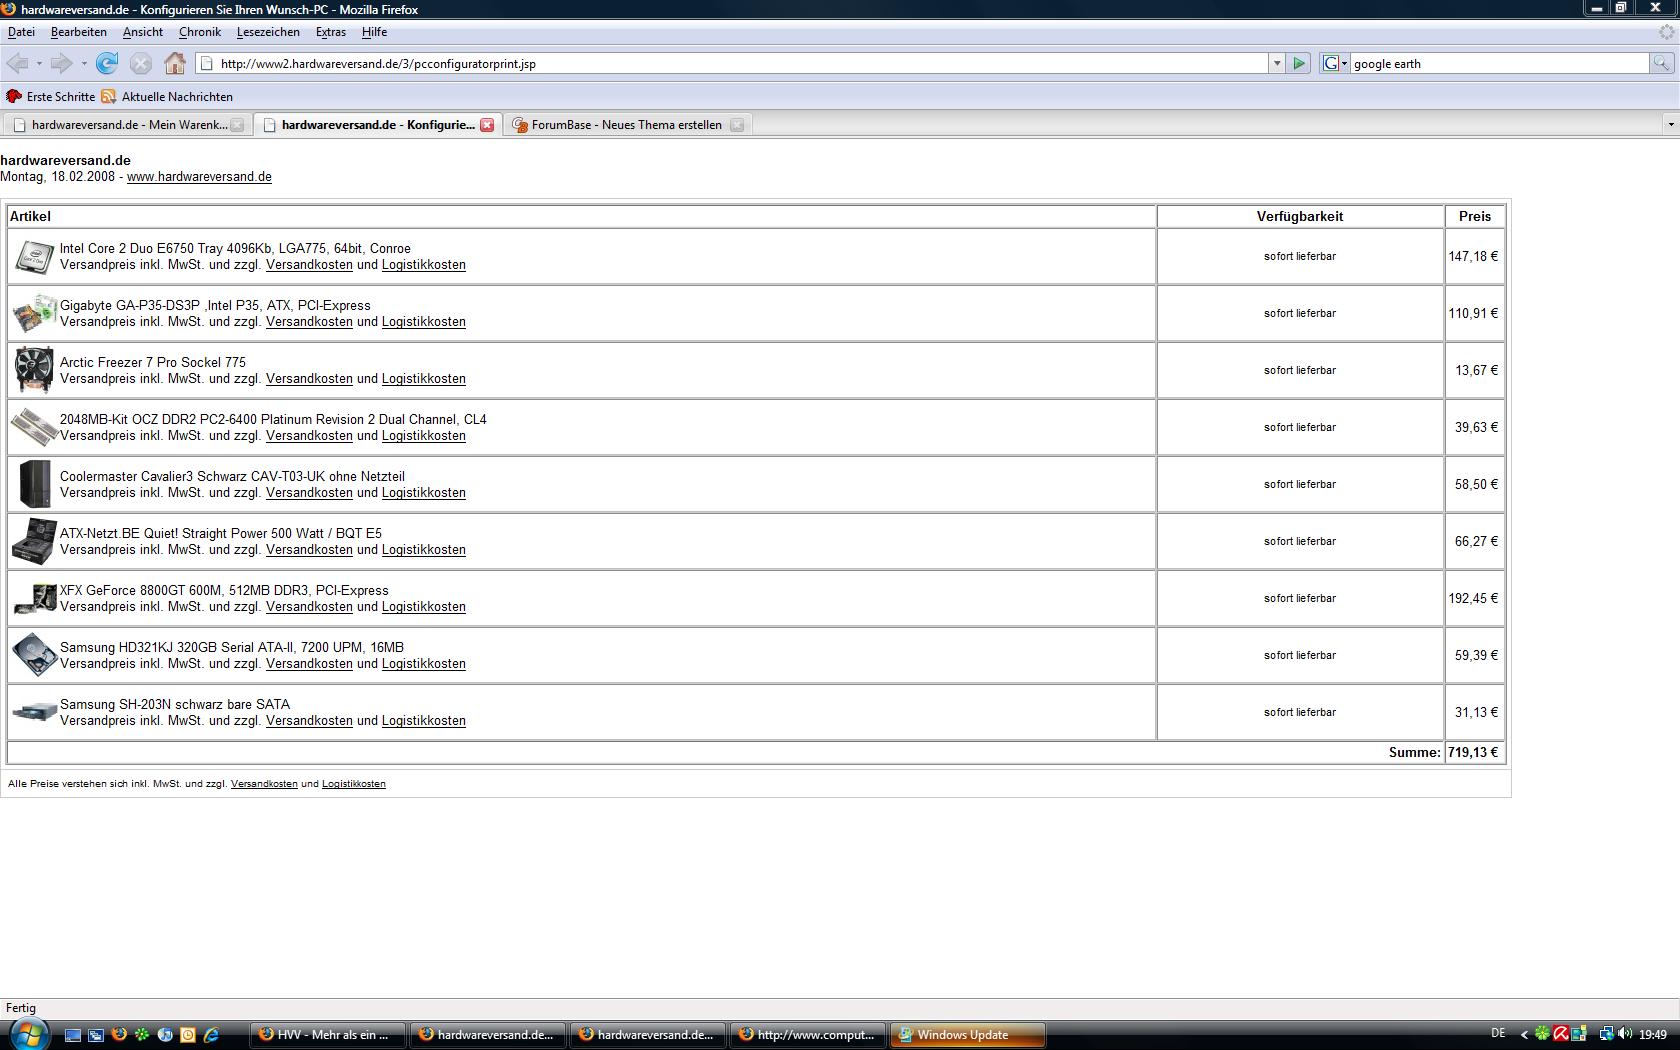Open the Hilfe menu
1680x1050 pixels.
(374, 32)
